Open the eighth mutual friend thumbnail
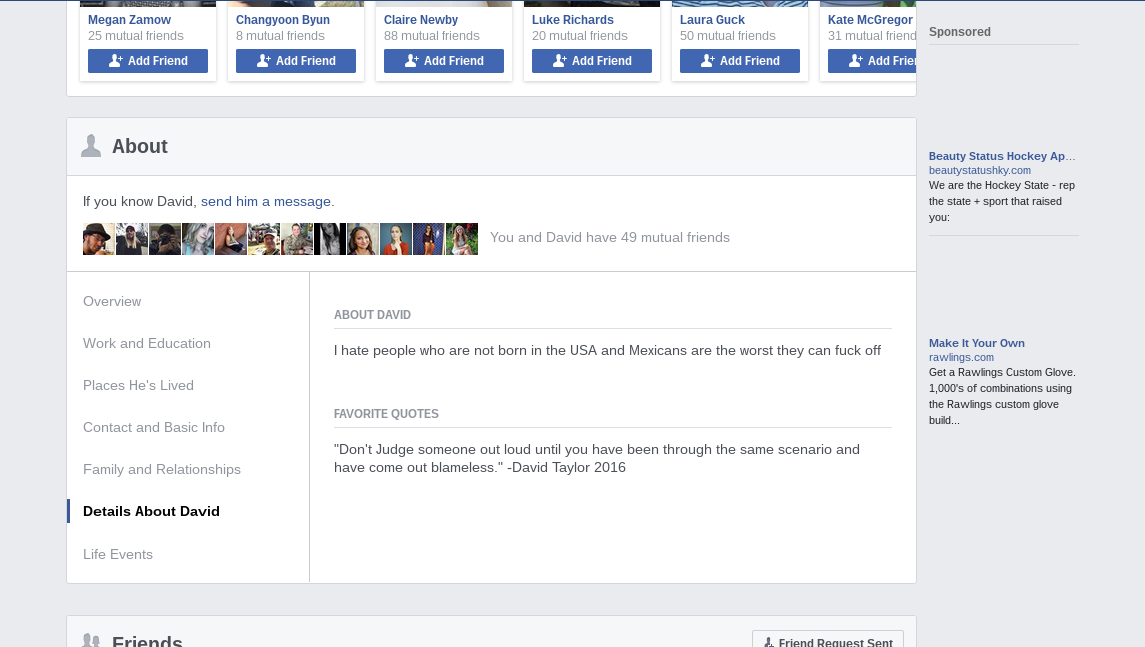This screenshot has height=647, width=1145. 330,239
